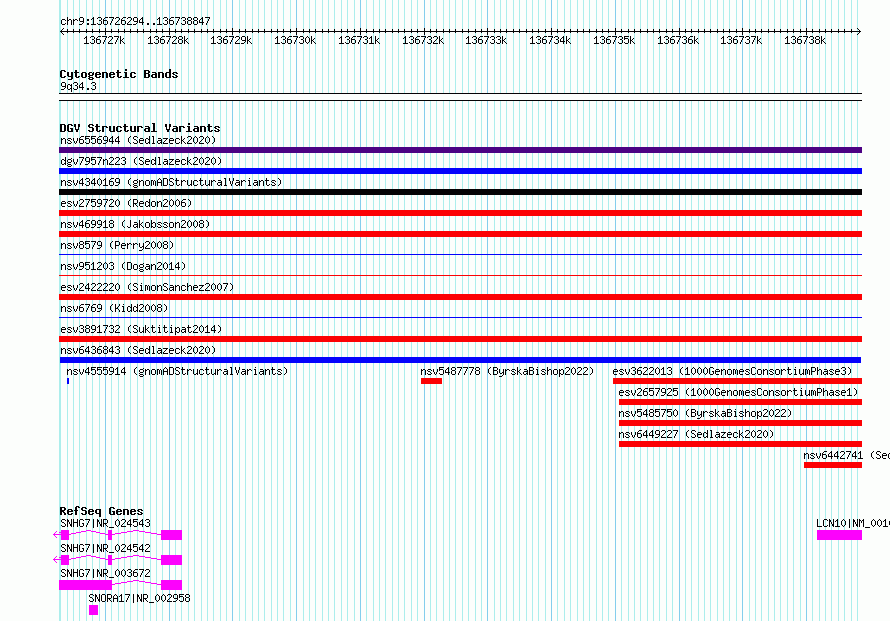
Task: Click the SNHG7 NR_024542 transcript glyph
Action: pyautogui.click(x=117, y=560)
